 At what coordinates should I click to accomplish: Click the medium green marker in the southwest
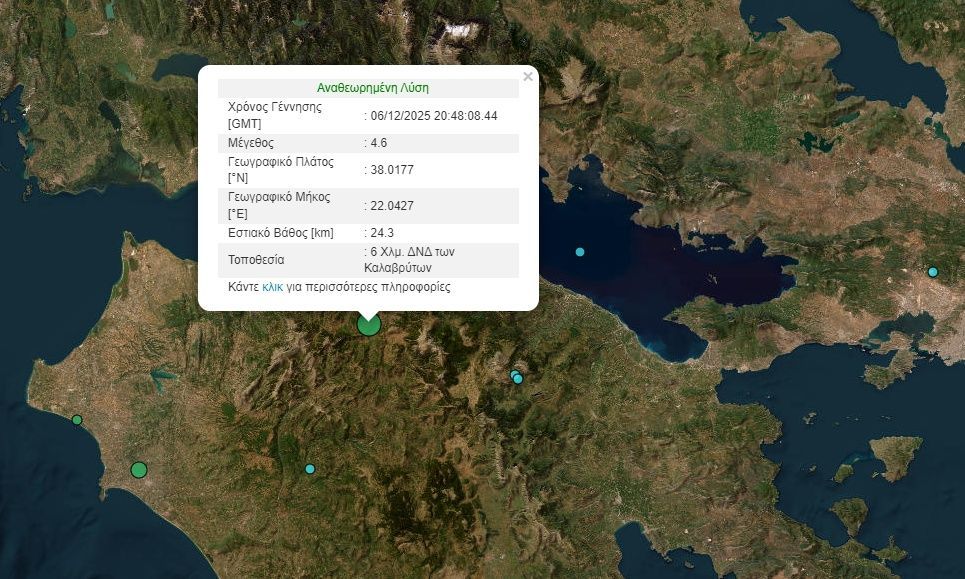tap(139, 470)
